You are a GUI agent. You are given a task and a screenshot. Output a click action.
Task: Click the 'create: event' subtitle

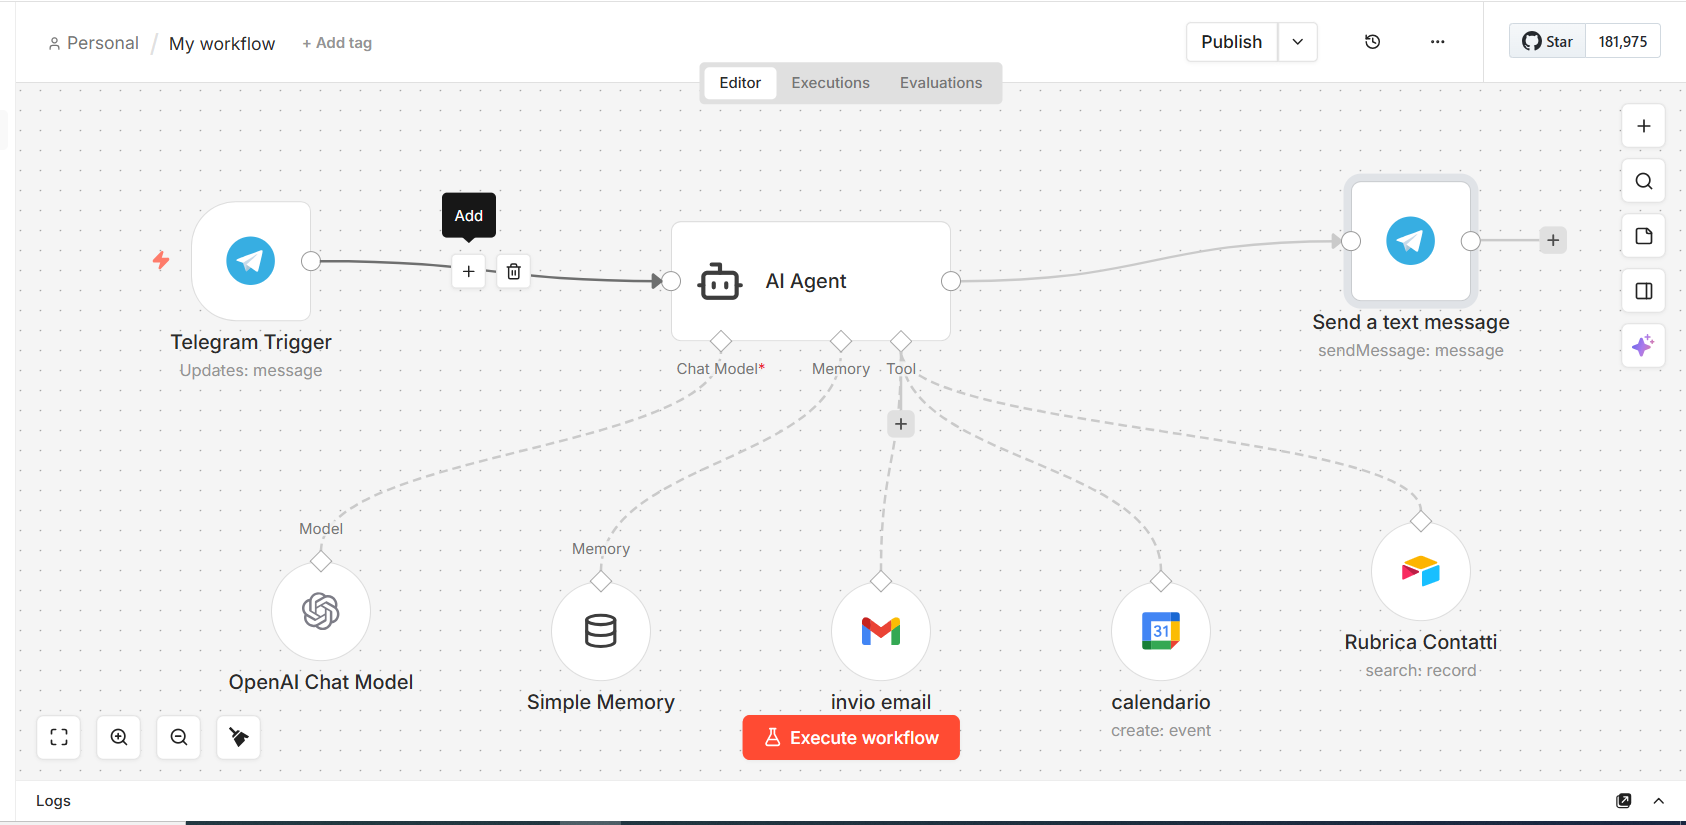(x=1161, y=730)
